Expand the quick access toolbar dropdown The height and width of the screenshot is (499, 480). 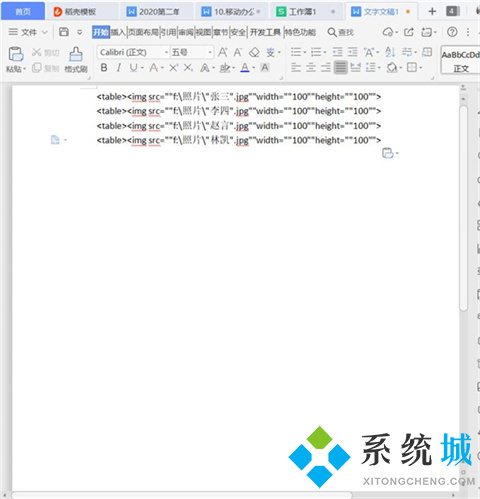point(80,32)
